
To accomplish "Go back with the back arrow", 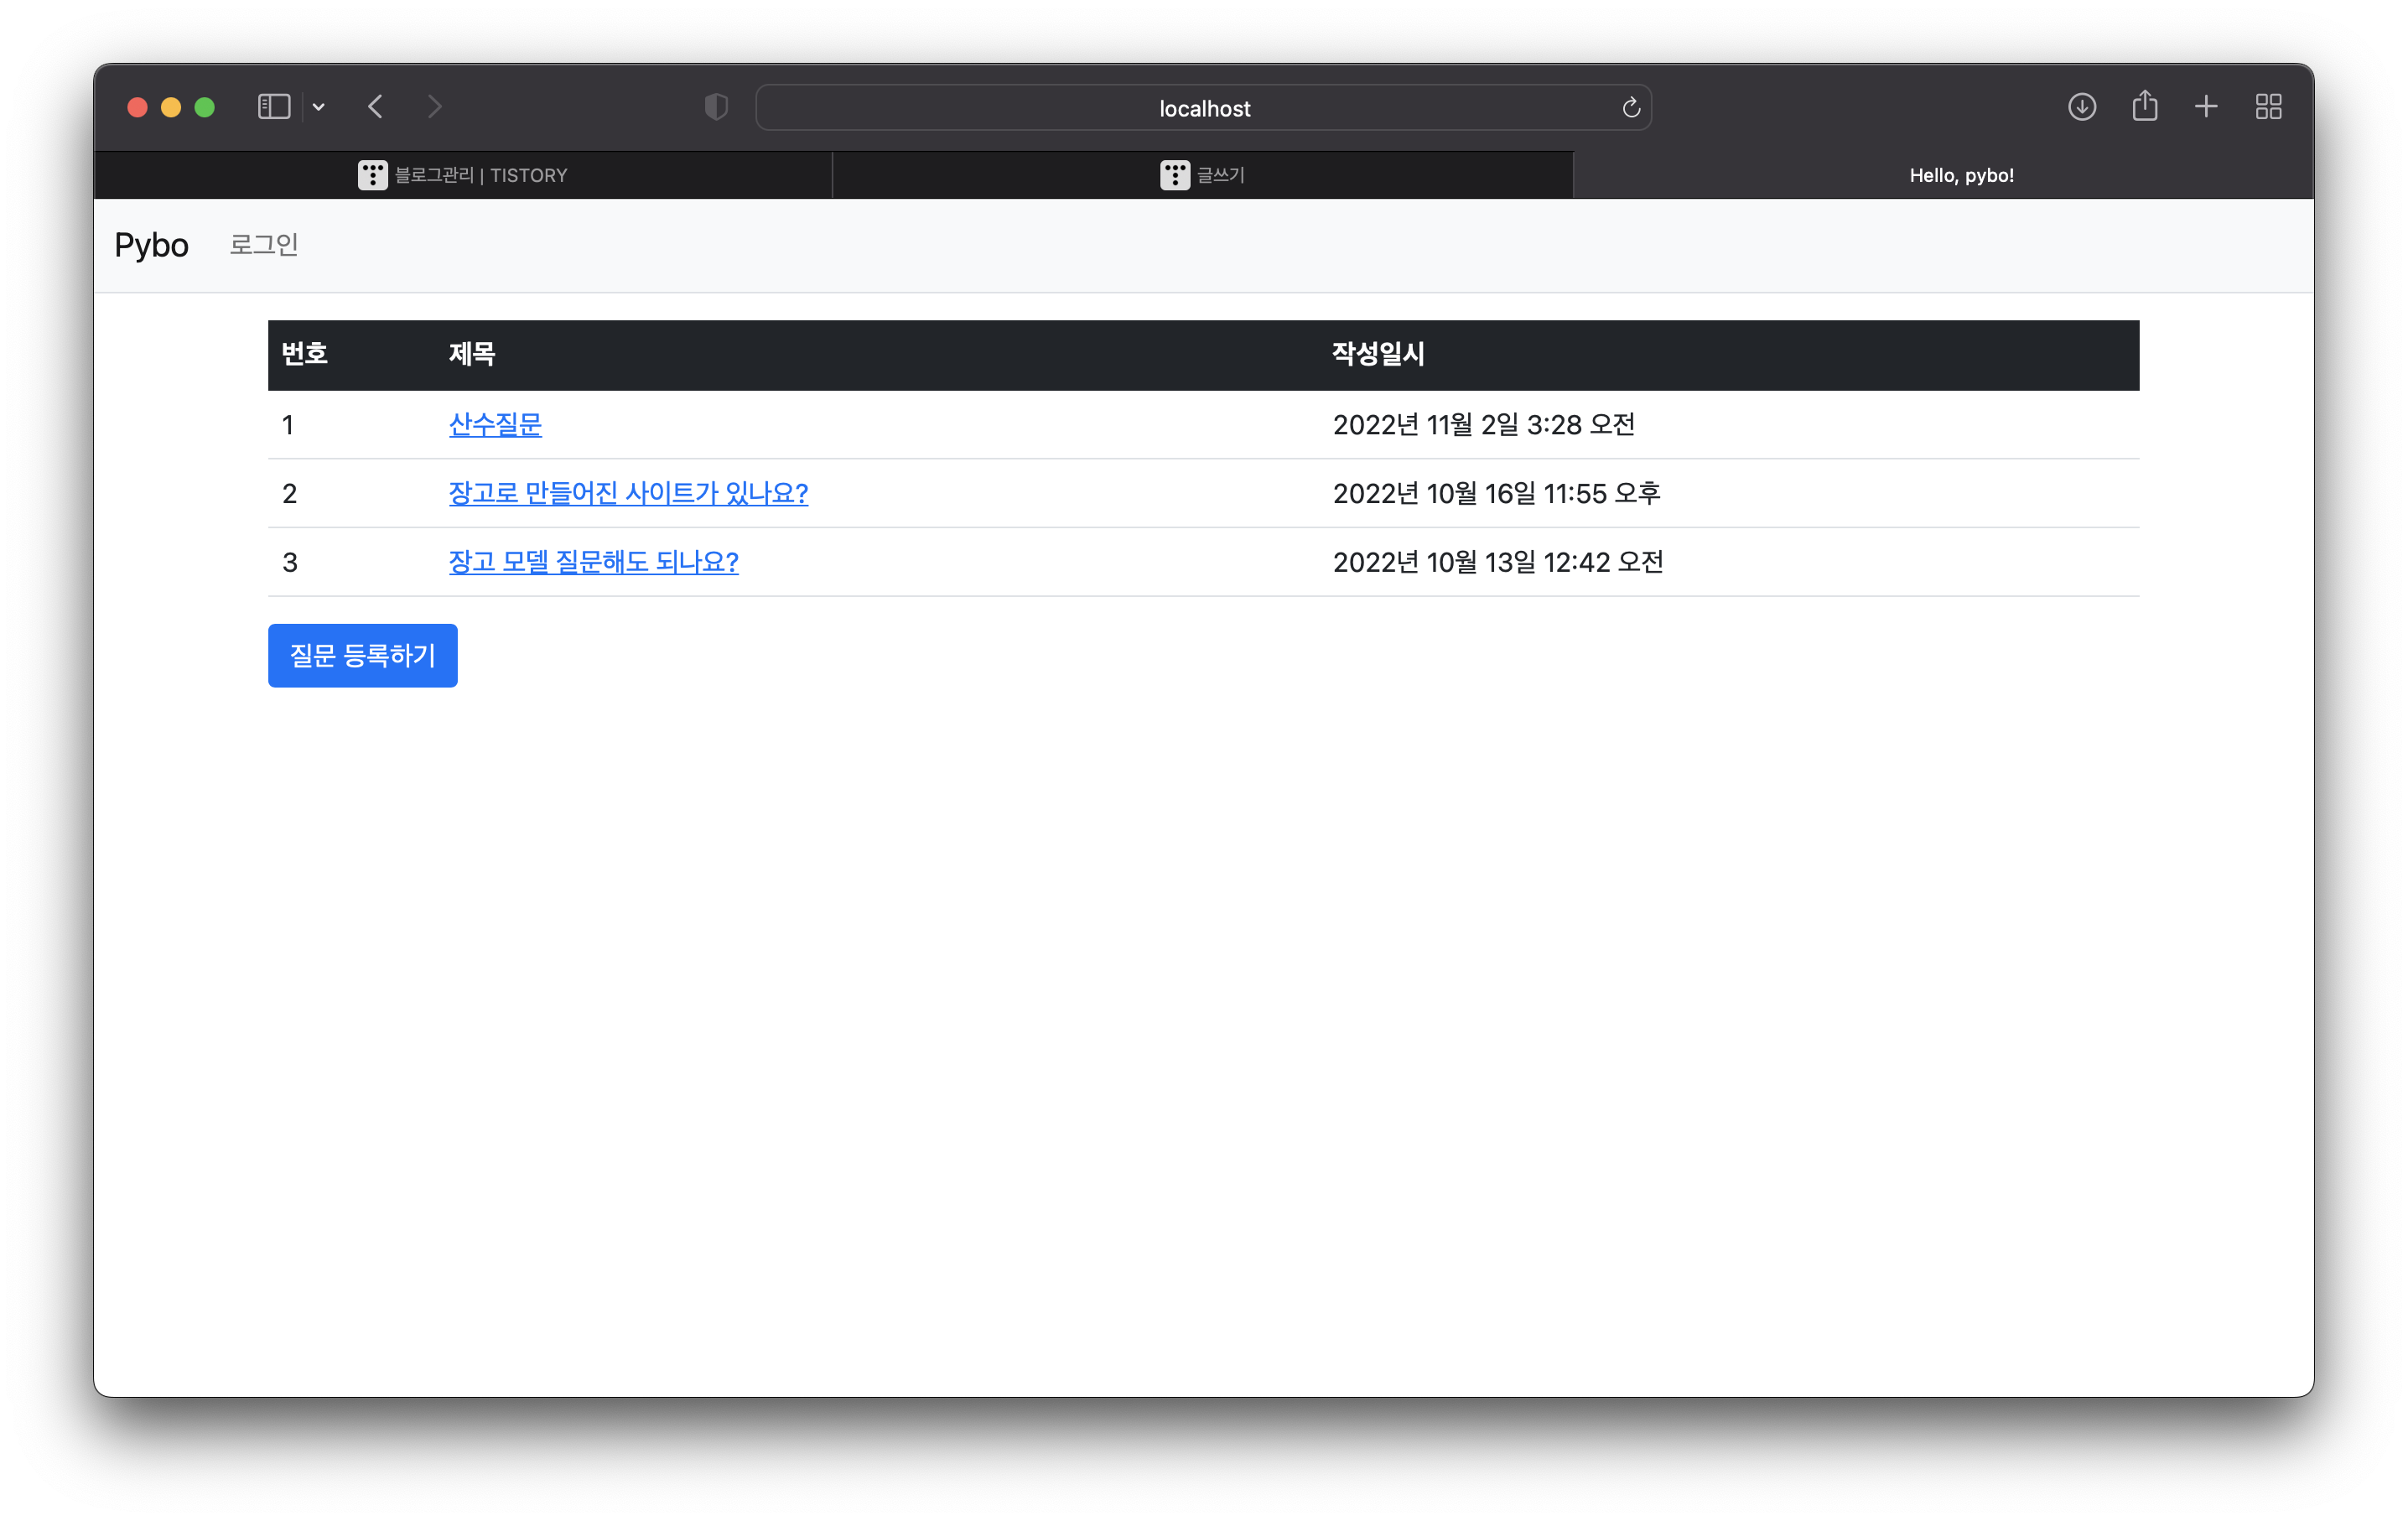I will (x=376, y=107).
